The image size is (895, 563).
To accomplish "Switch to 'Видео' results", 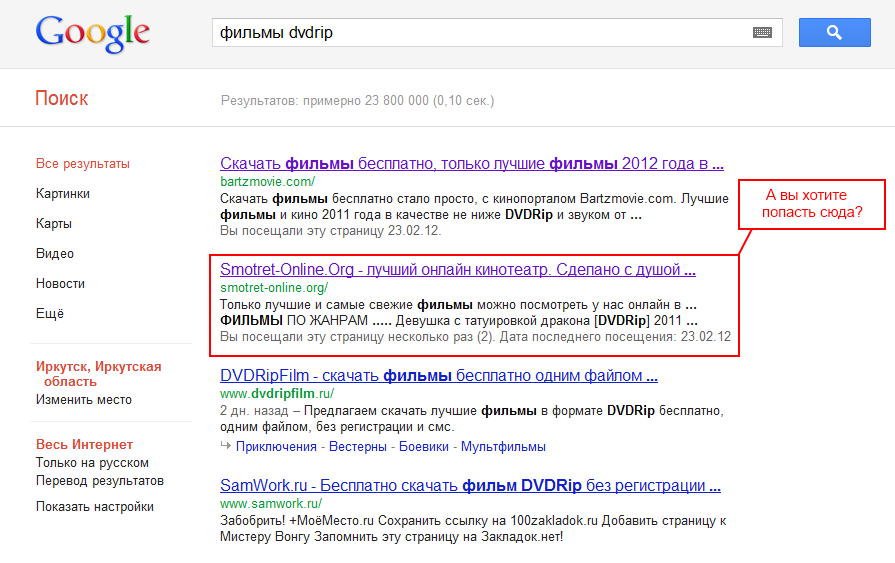I will pyautogui.click(x=55, y=254).
